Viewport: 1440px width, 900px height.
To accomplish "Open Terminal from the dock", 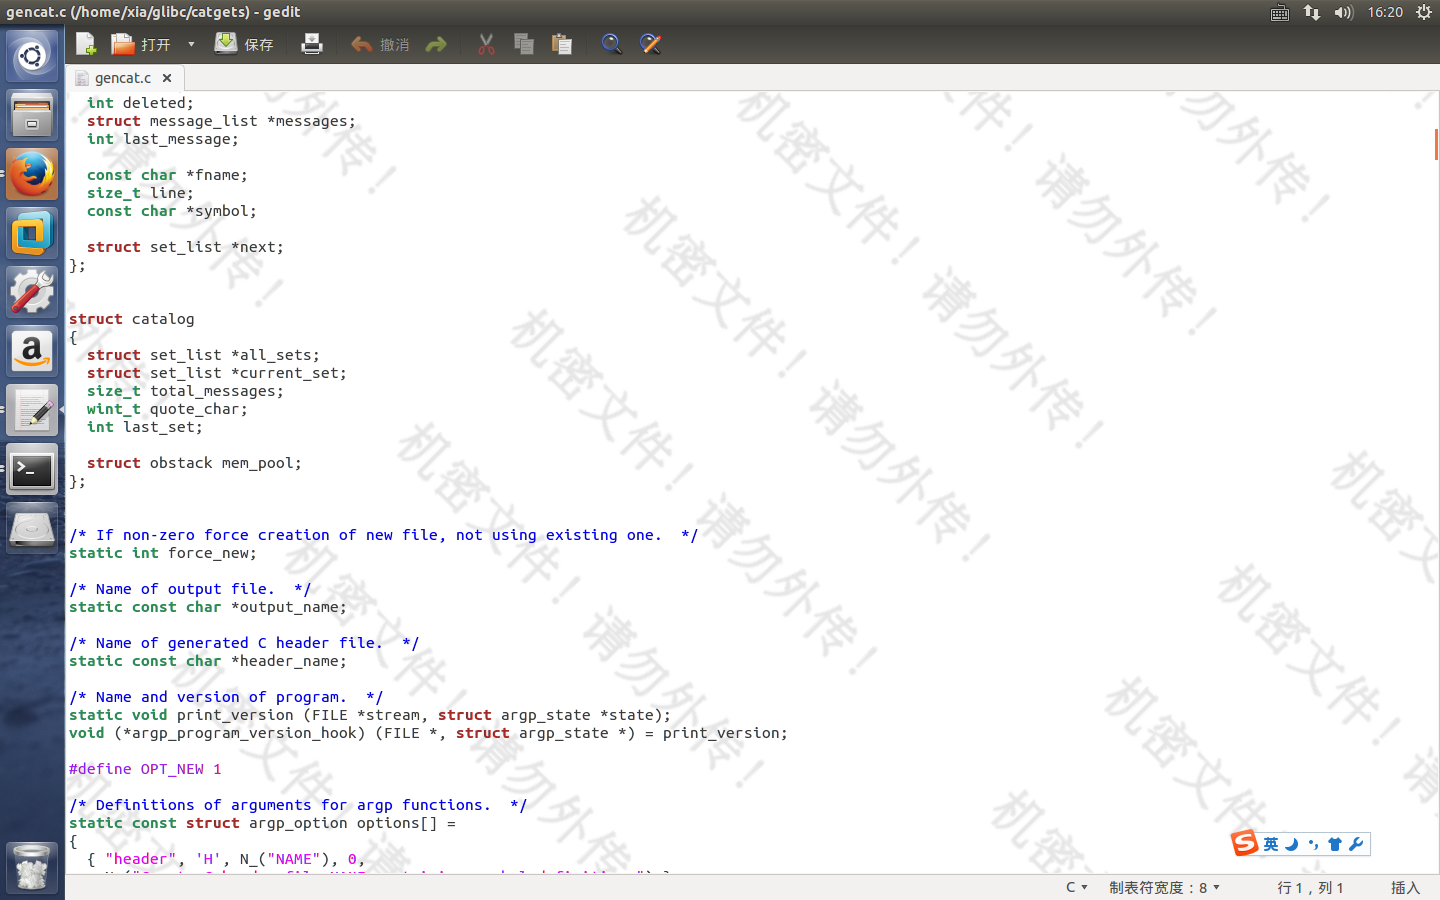I will 32,469.
